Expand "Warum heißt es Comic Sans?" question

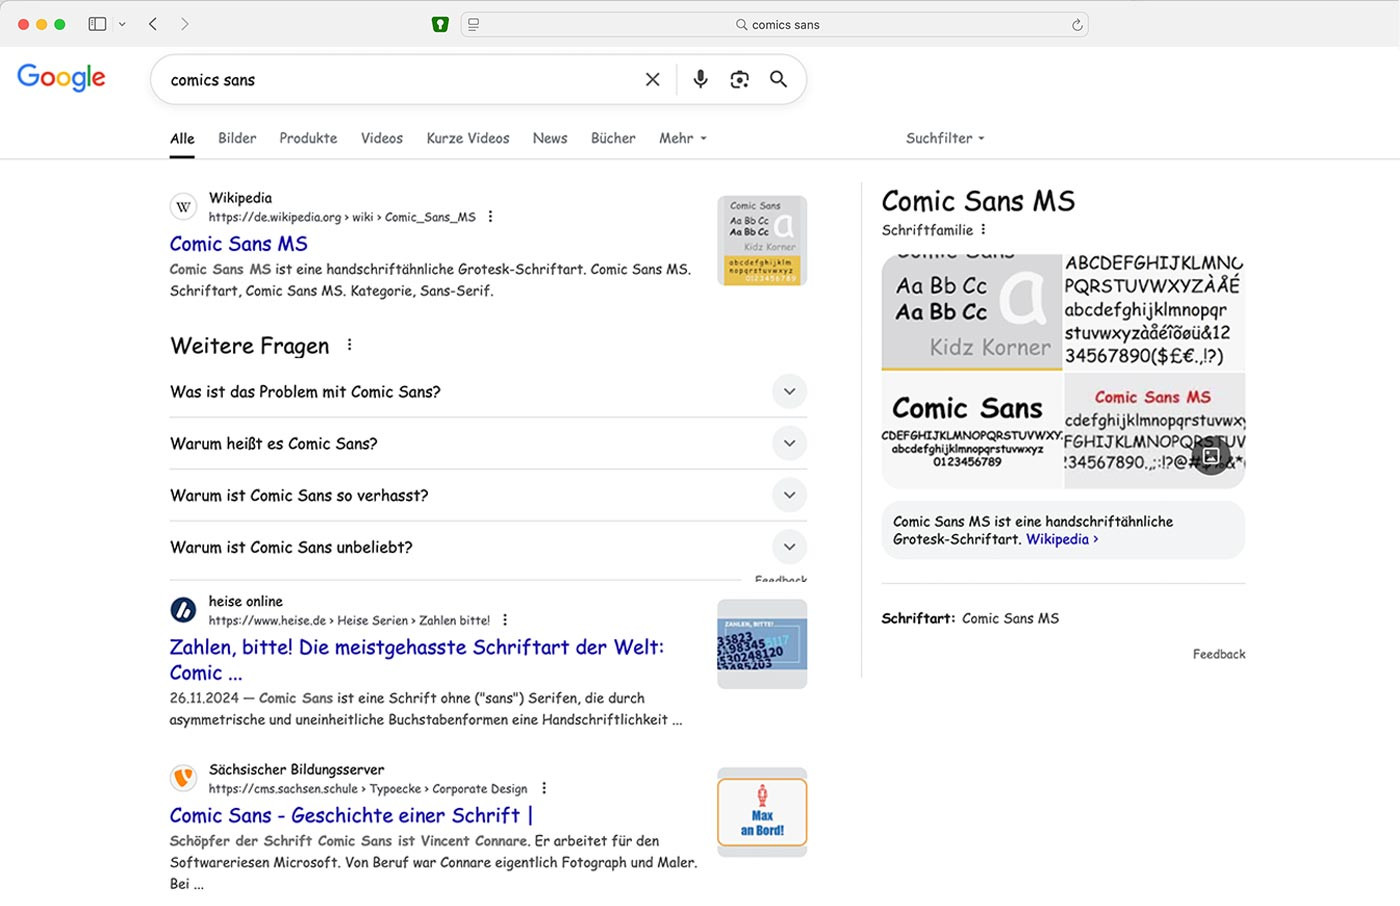click(x=789, y=444)
